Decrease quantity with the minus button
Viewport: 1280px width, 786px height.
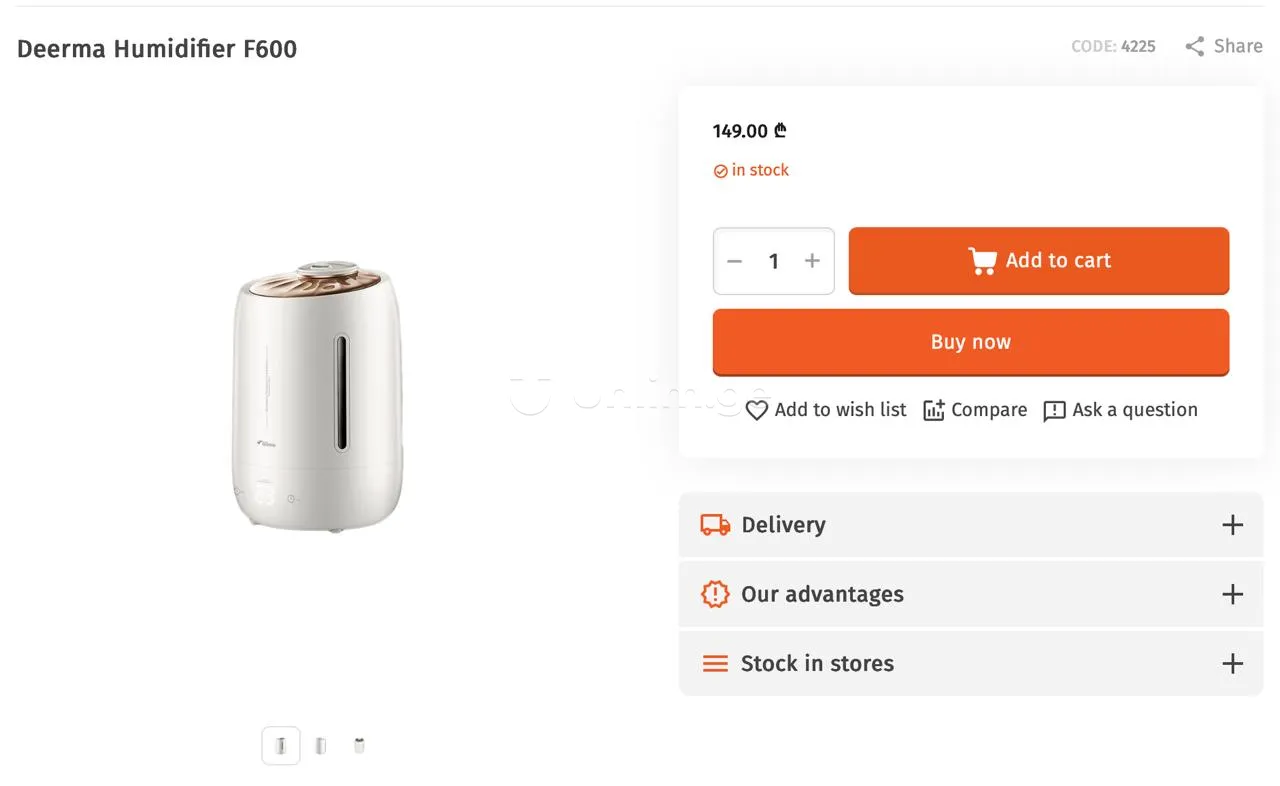click(735, 261)
